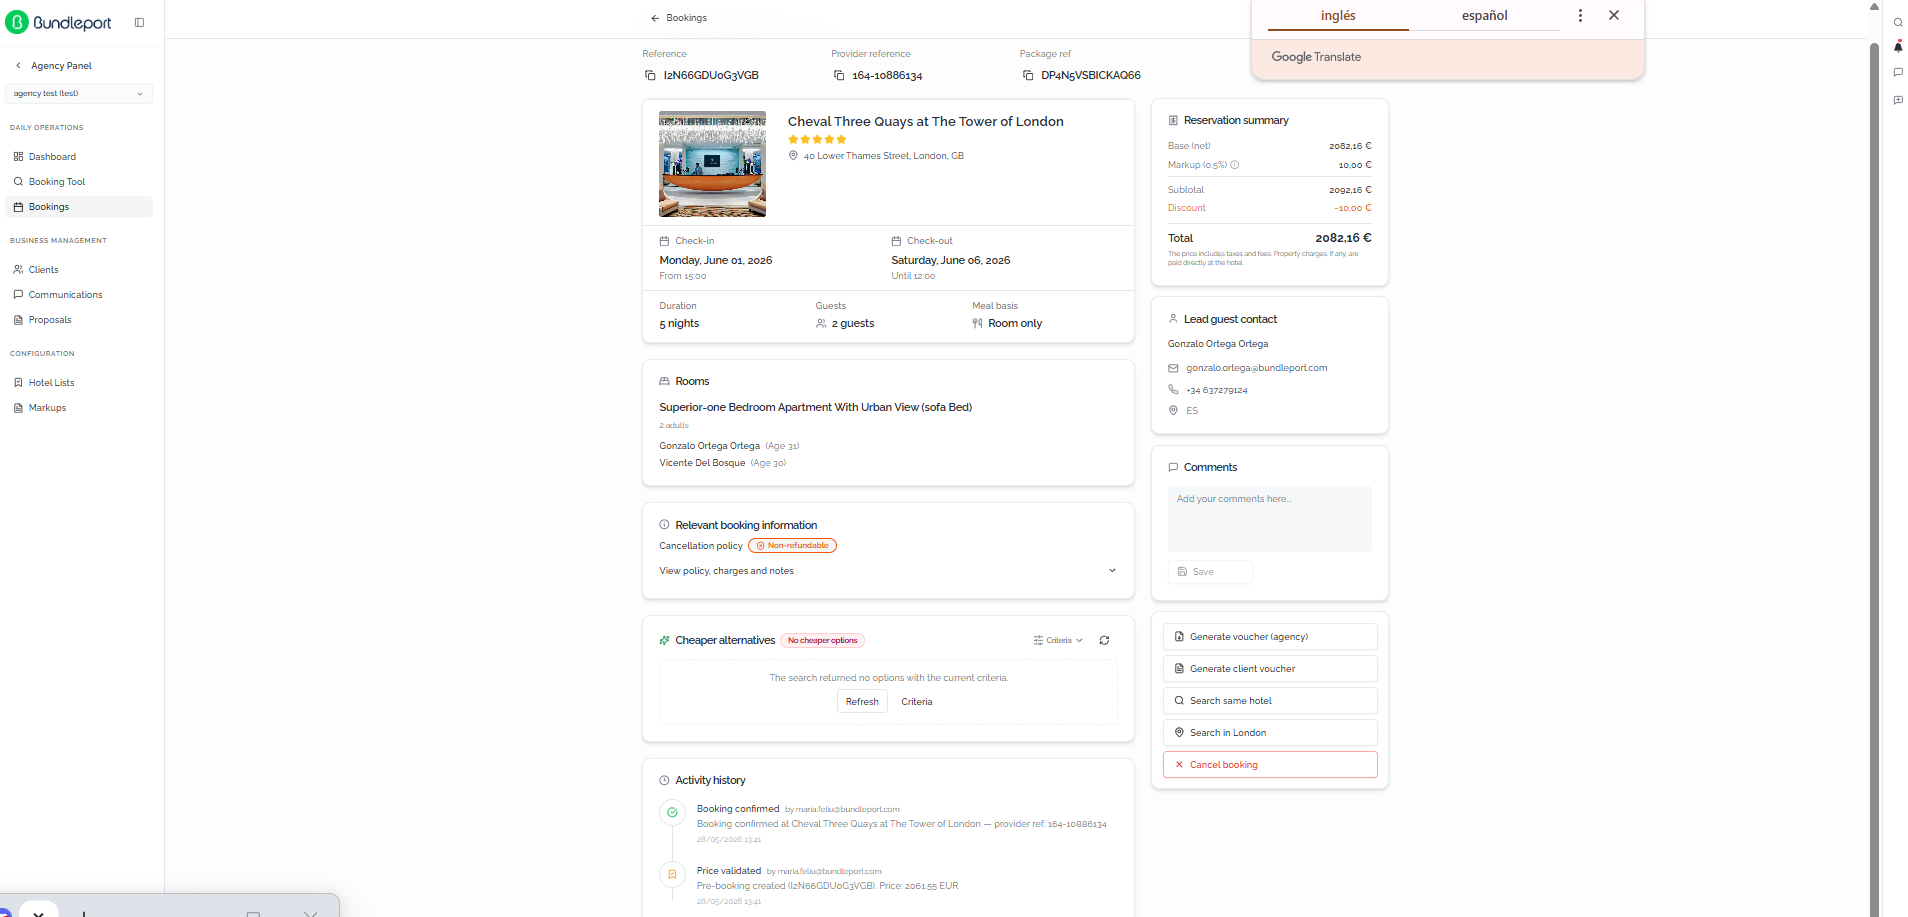The width and height of the screenshot is (1908, 917).
Task: Focus the comments text area
Action: (x=1270, y=519)
